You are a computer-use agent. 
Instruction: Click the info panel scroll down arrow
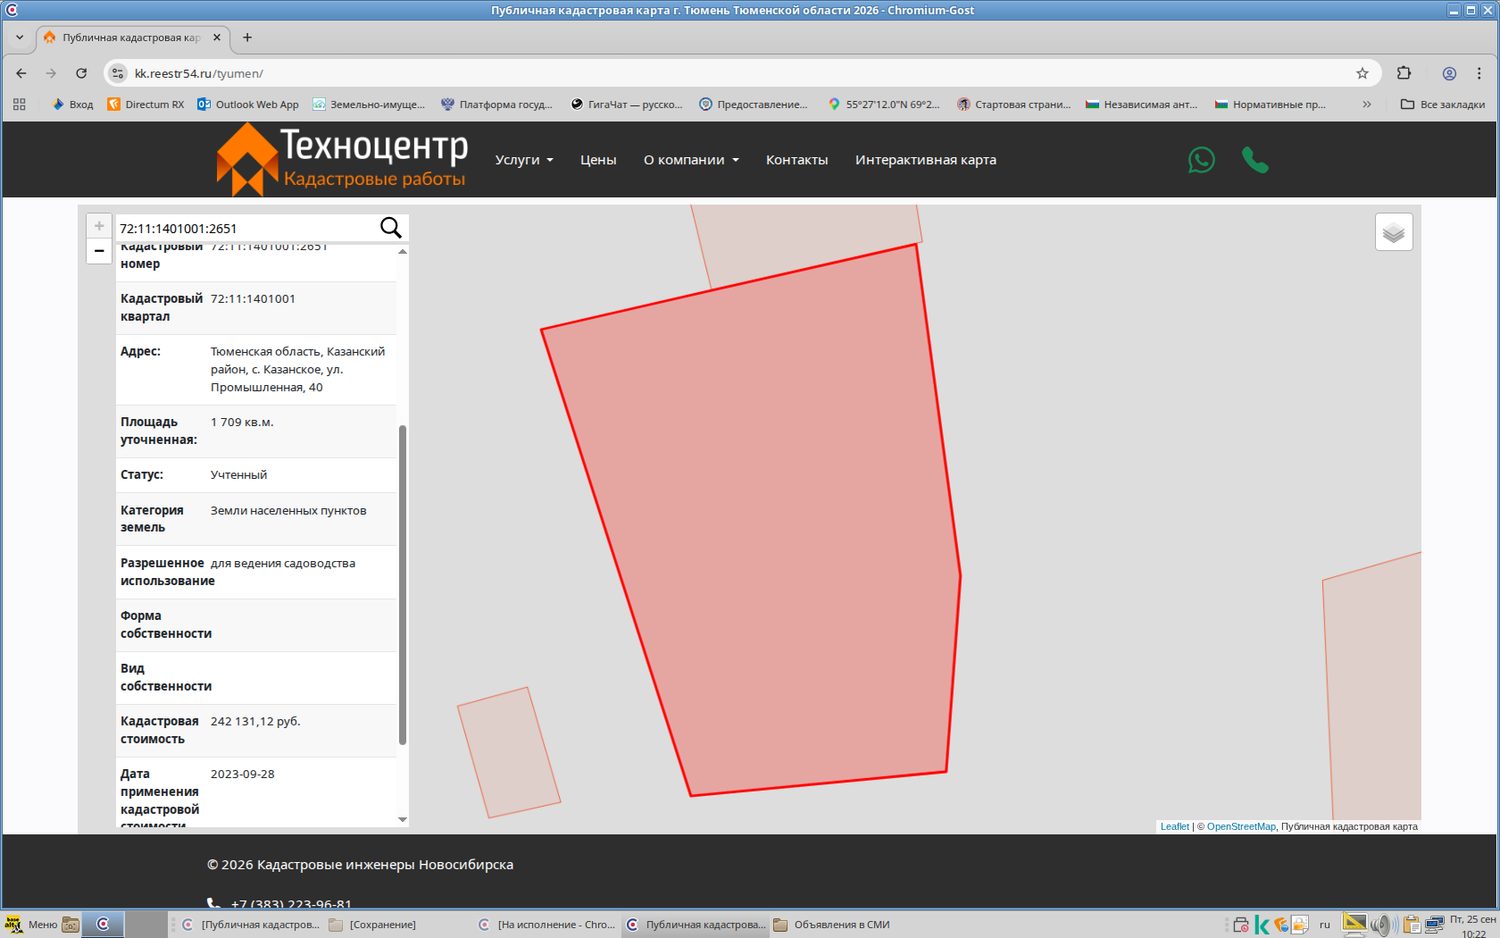tap(403, 819)
